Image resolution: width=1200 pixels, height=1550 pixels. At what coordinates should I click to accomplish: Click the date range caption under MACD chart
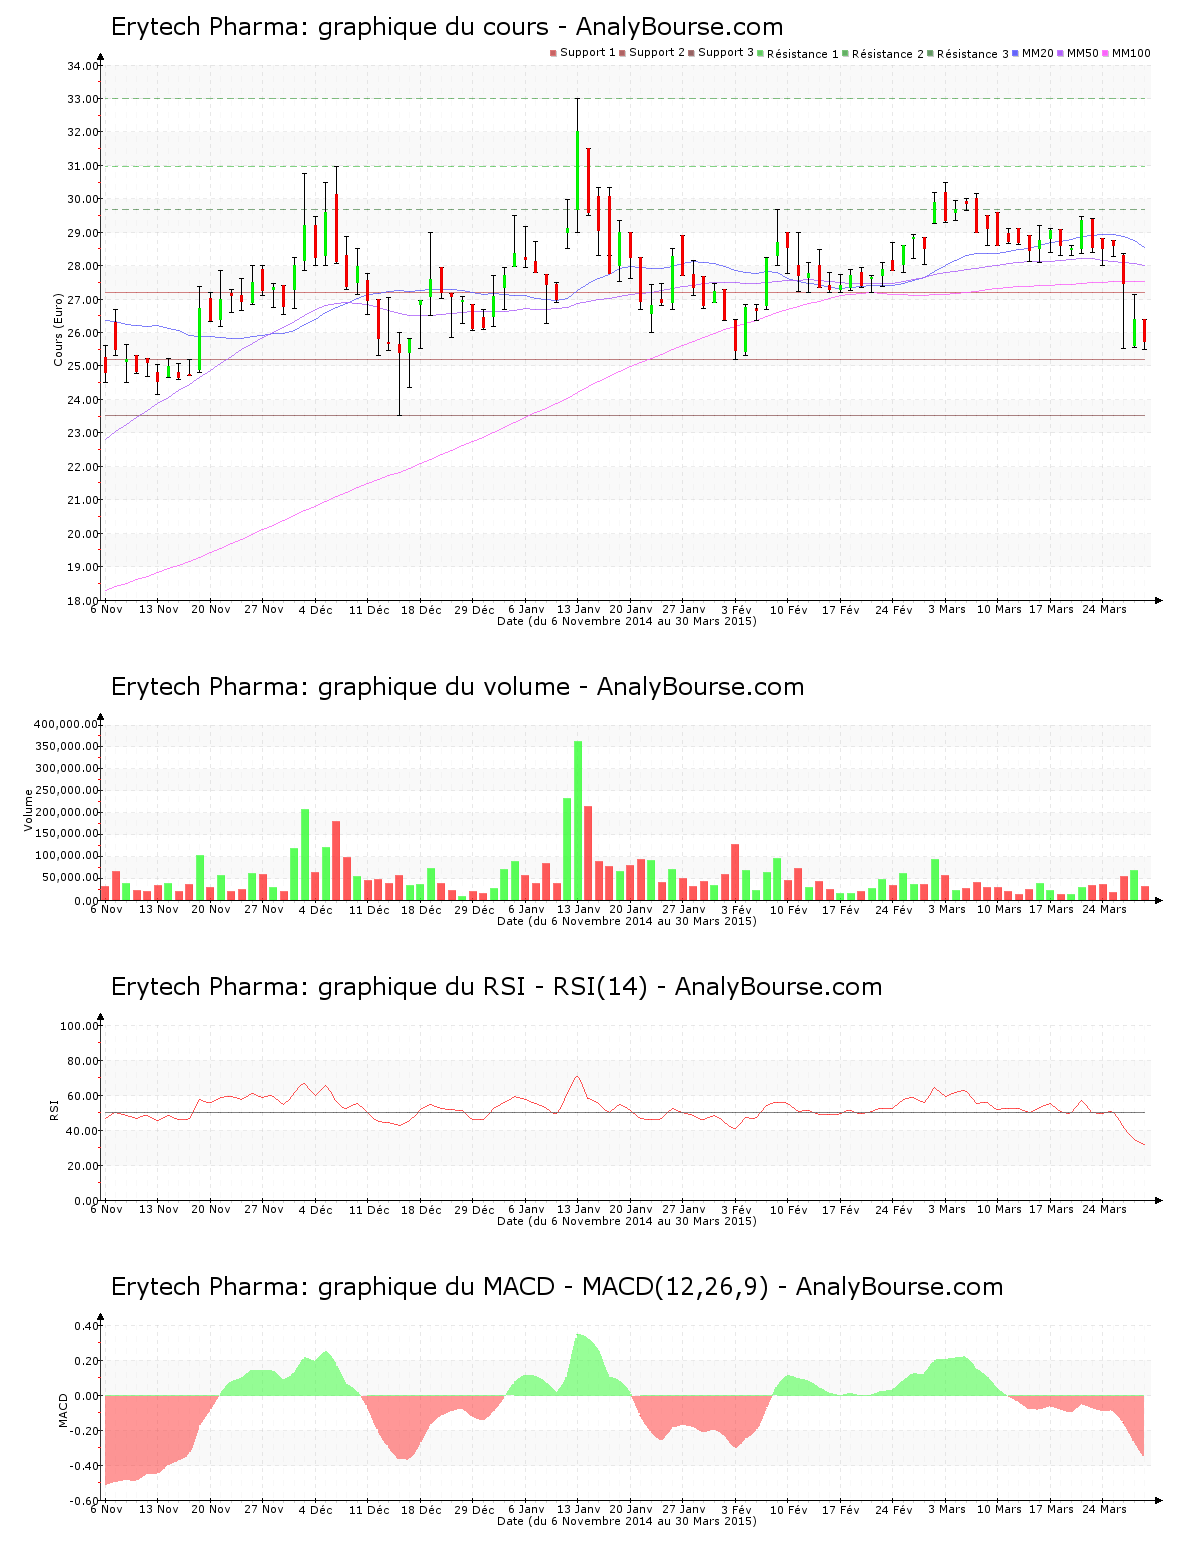click(627, 1521)
